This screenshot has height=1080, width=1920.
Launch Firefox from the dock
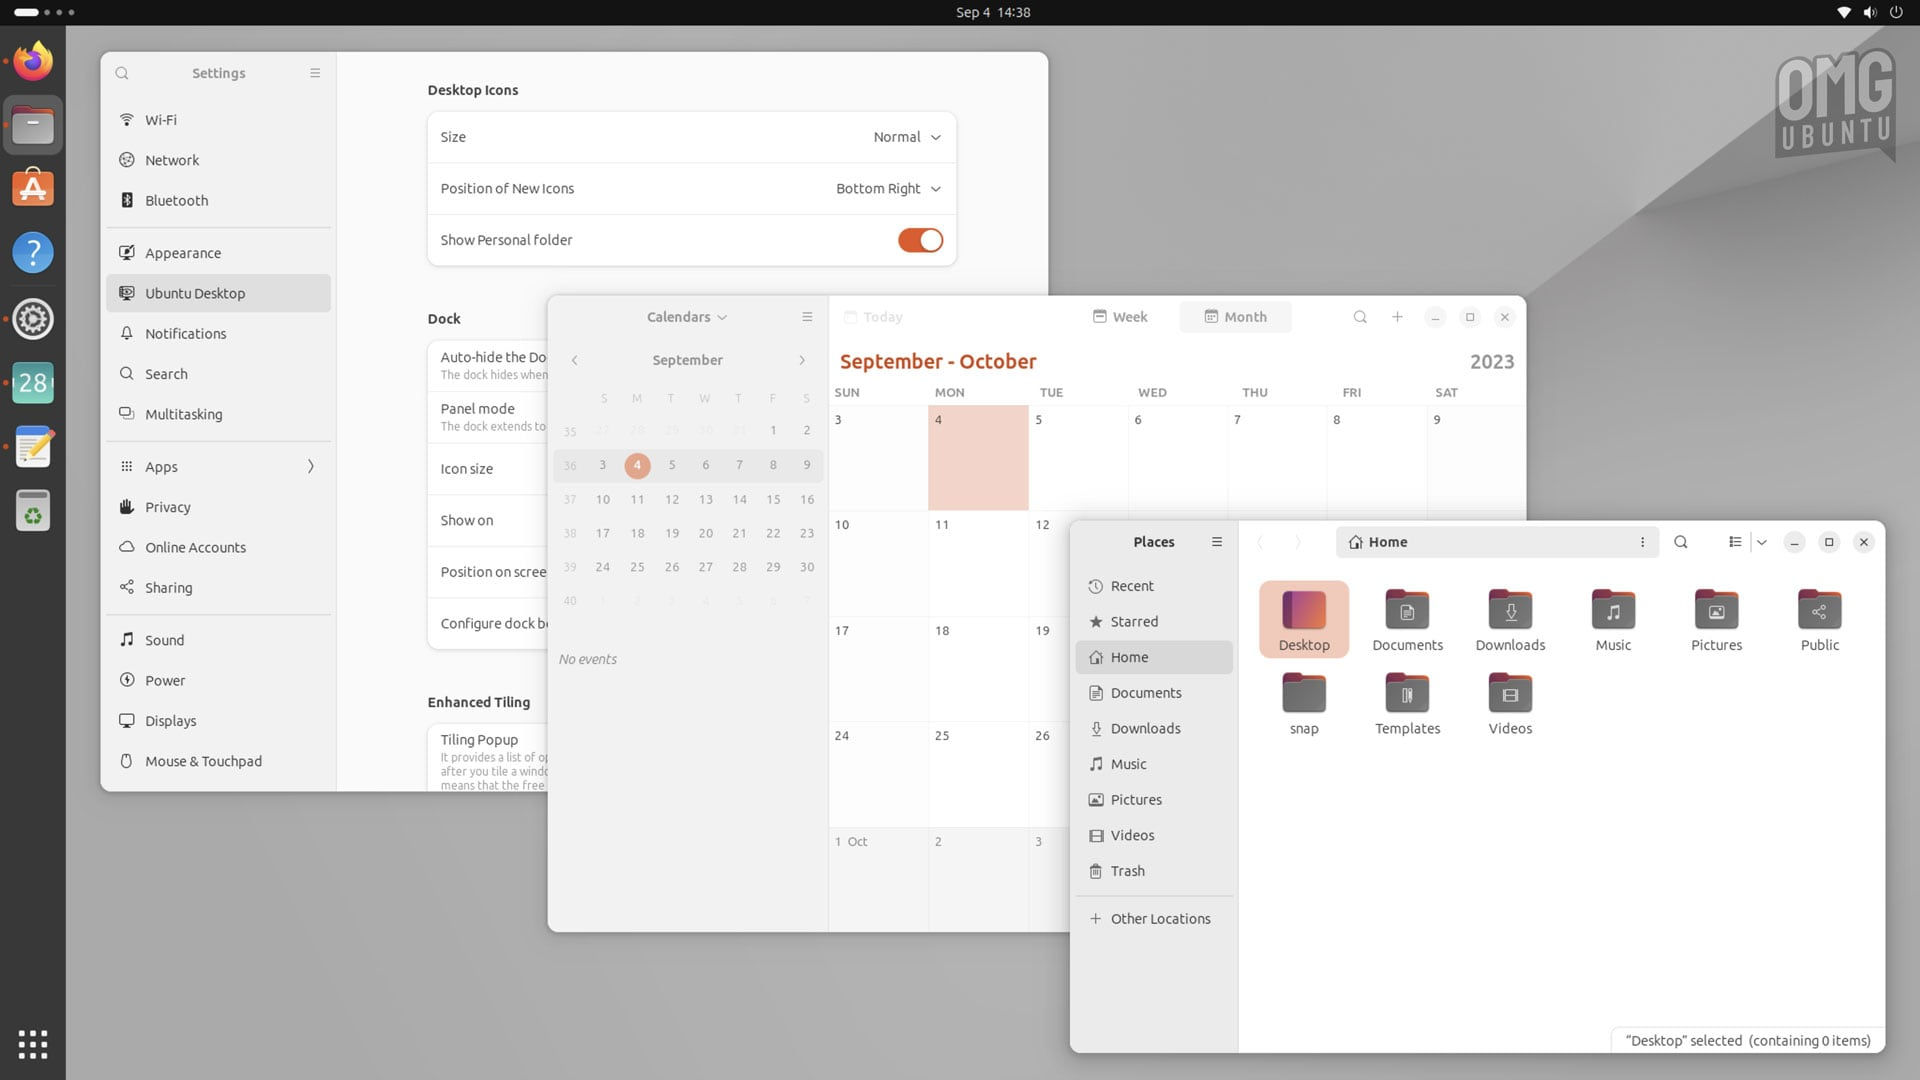[x=33, y=60]
